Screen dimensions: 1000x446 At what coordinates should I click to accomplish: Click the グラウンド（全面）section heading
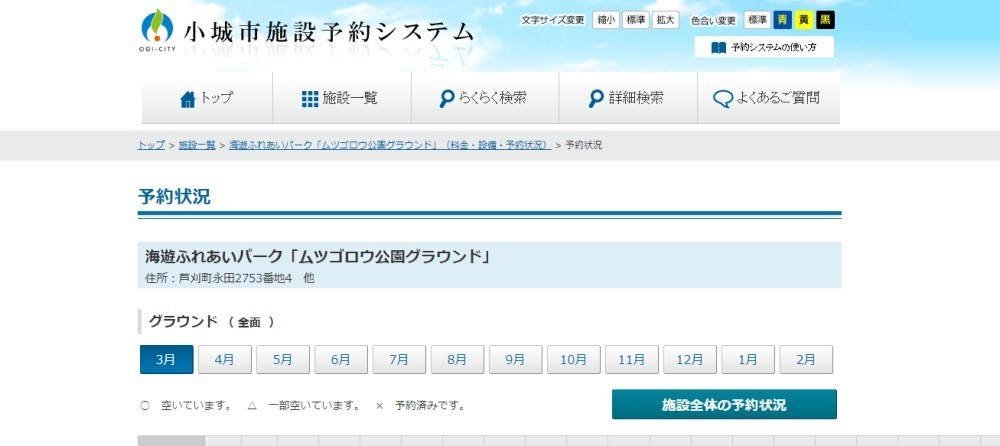click(211, 322)
